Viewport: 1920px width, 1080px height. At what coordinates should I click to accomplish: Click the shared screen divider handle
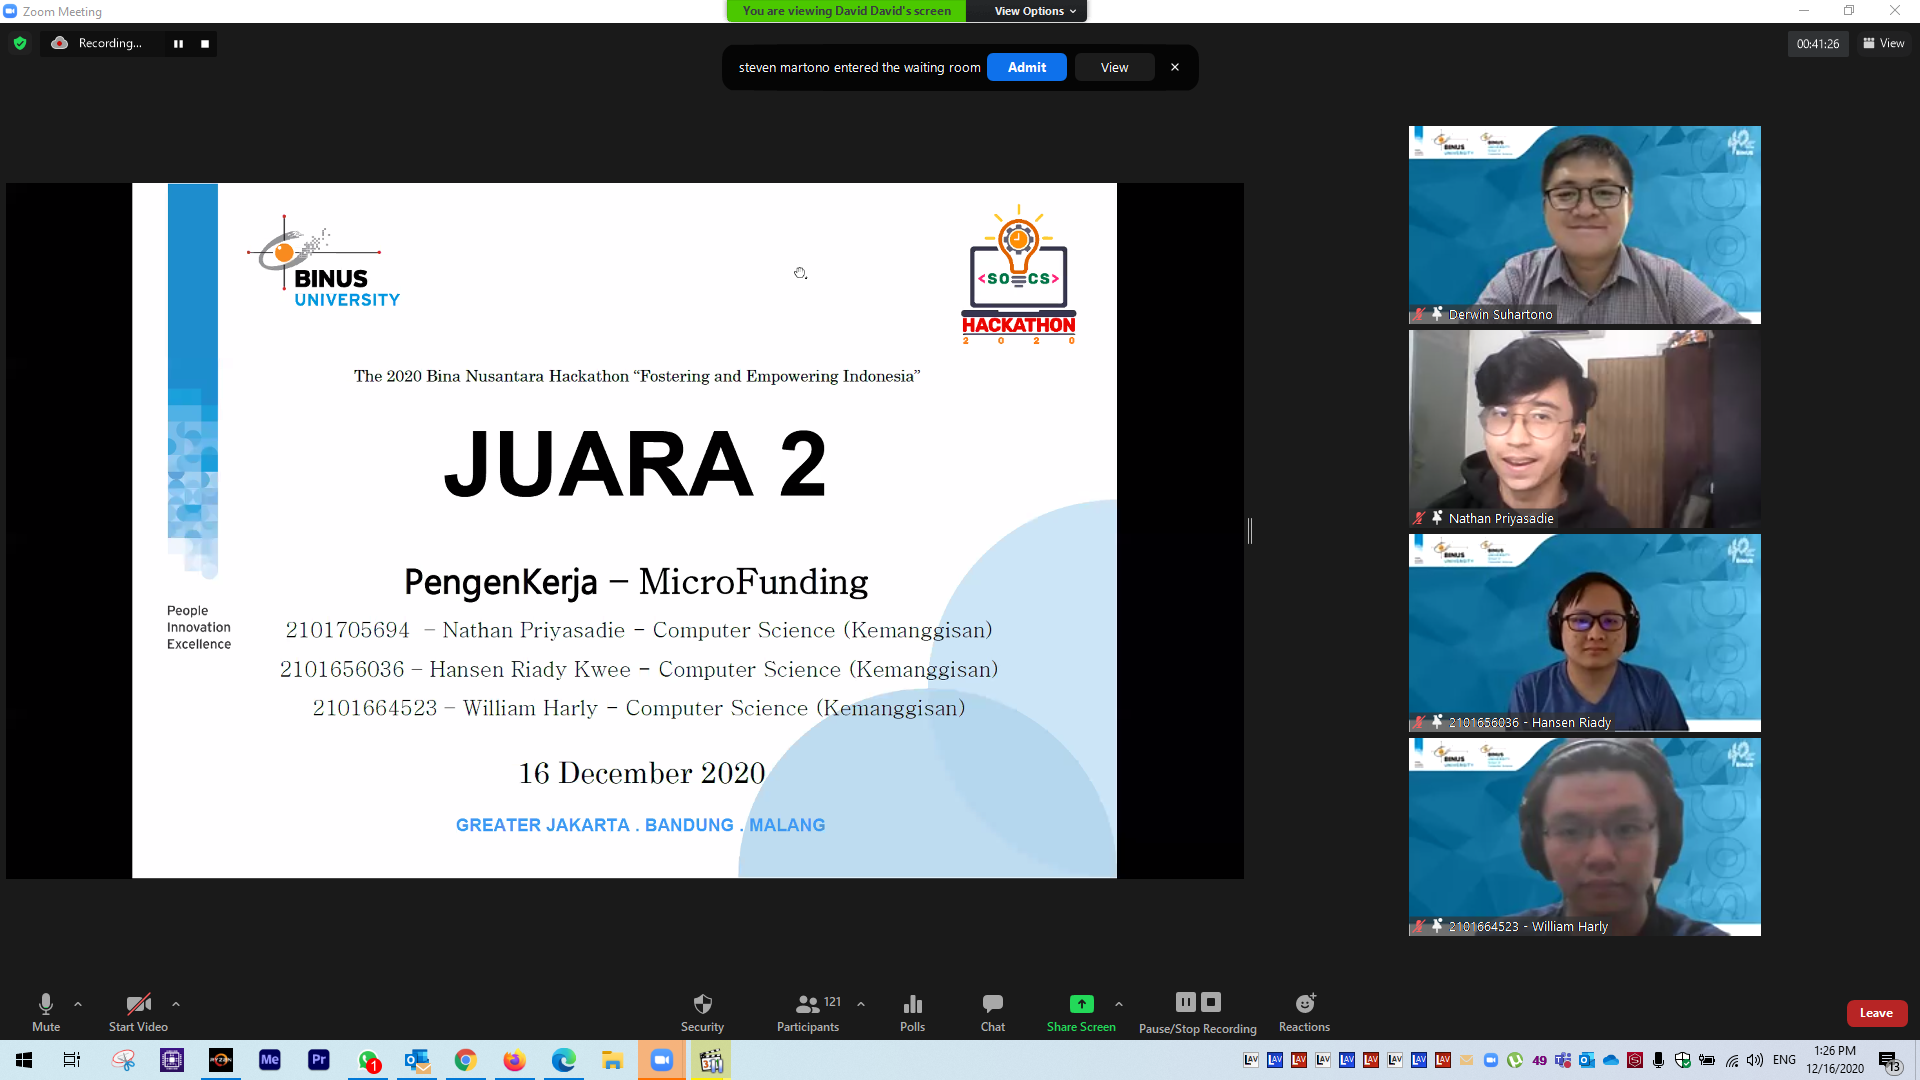coord(1250,531)
